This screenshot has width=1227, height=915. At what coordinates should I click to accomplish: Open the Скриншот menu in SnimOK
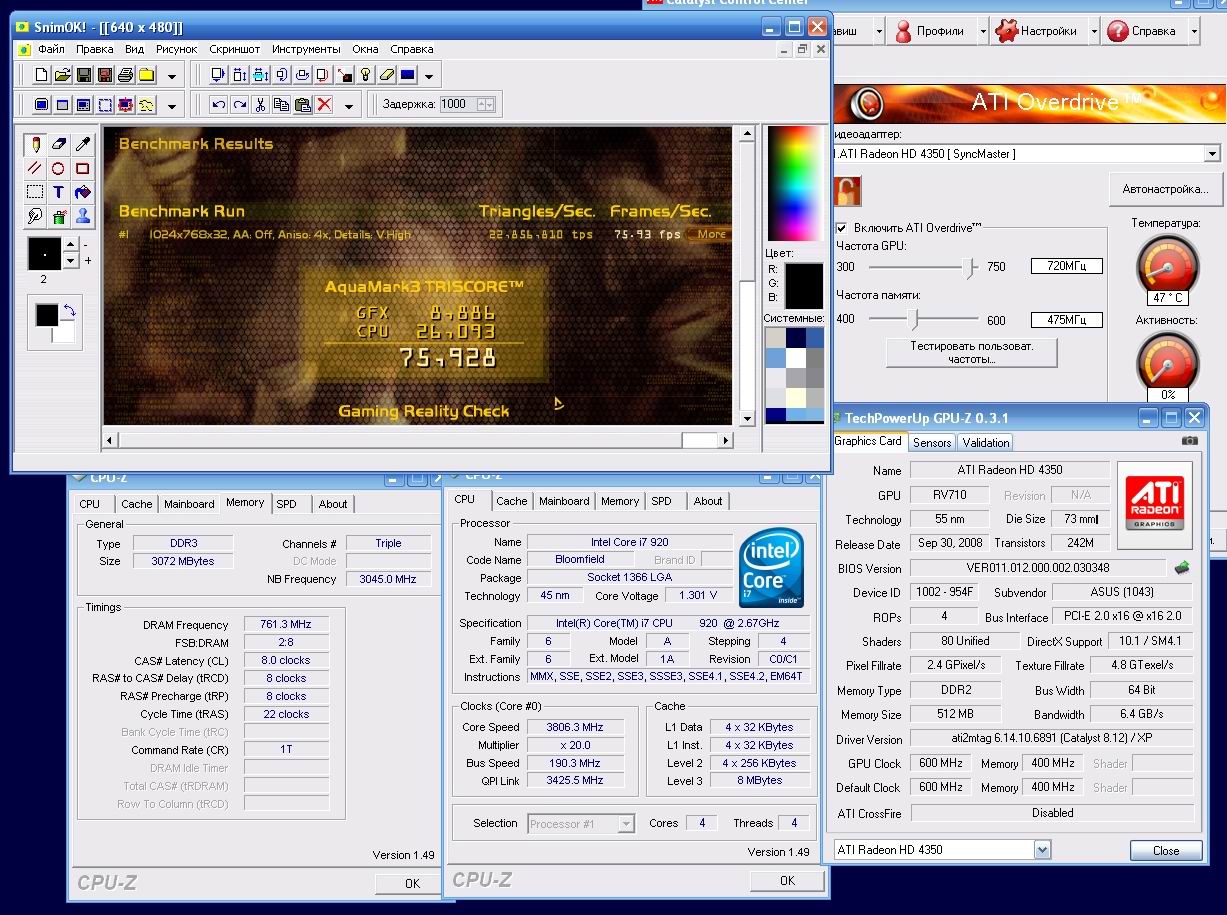point(234,49)
